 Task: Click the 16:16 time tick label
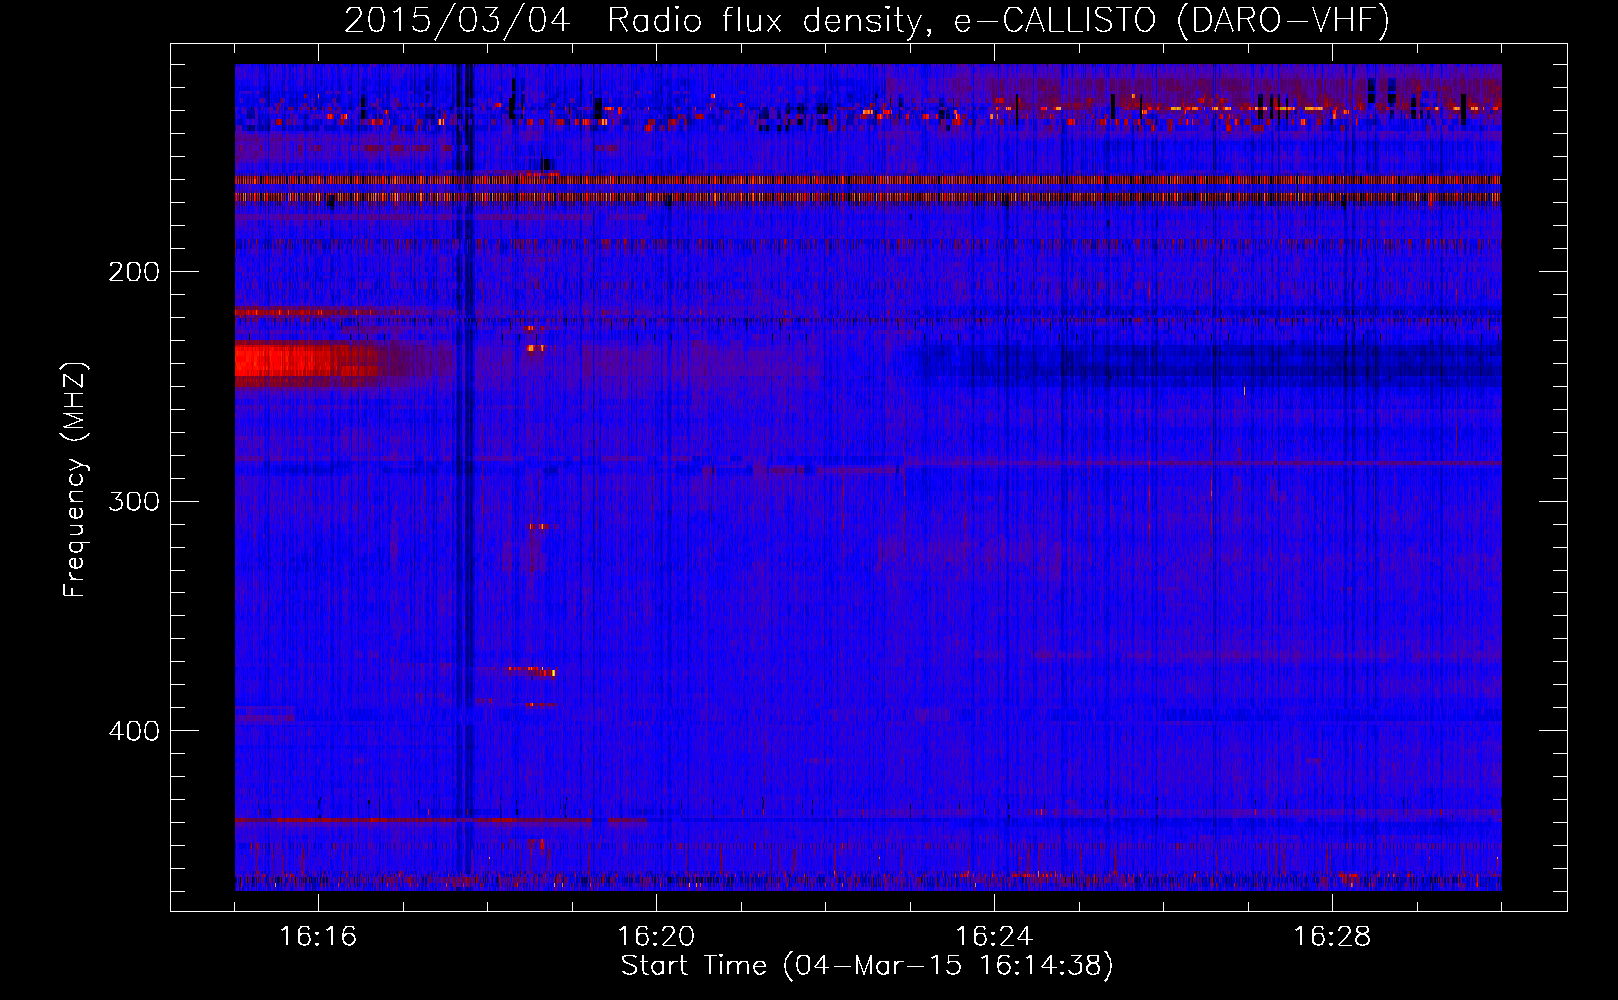coord(318,936)
